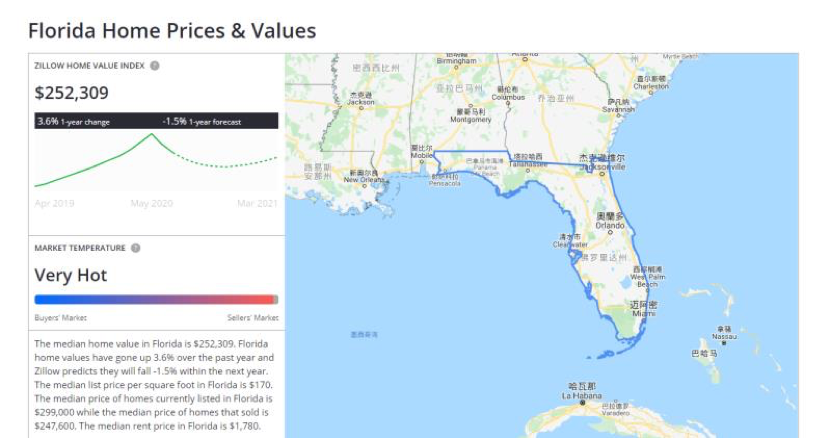Click the Market Temperature help icon
The image size is (830, 438).
[135, 248]
